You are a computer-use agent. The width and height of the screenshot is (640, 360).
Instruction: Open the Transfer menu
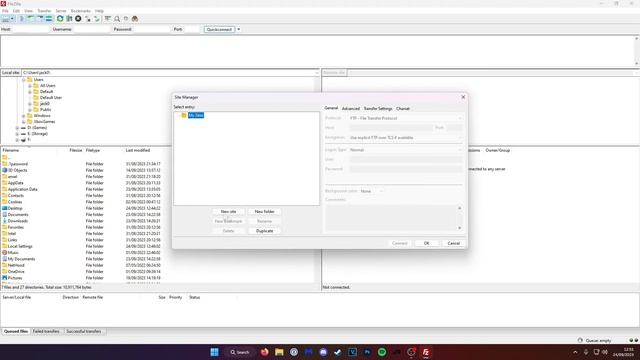[44, 11]
